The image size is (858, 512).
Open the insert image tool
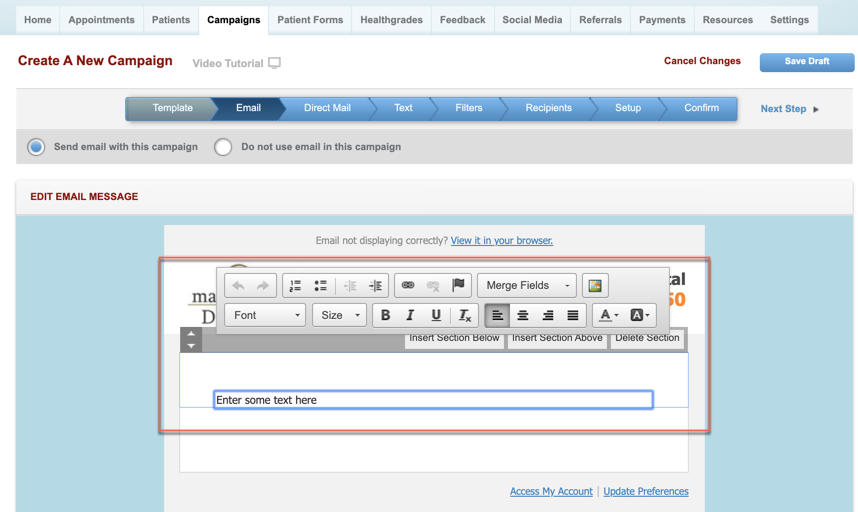595,286
